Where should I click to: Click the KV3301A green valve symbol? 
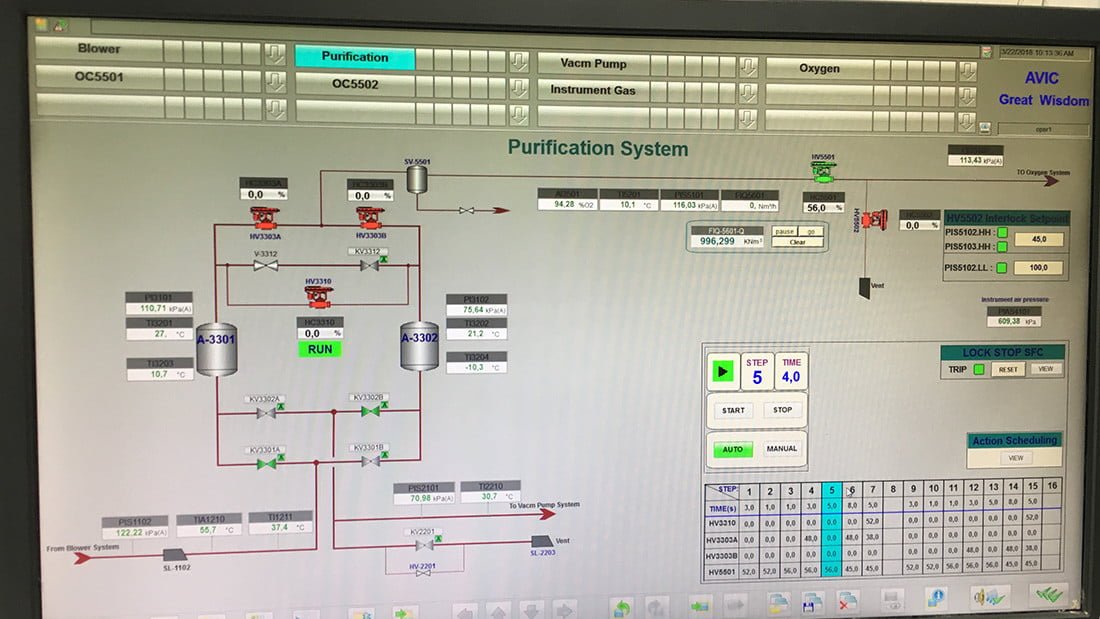266,463
